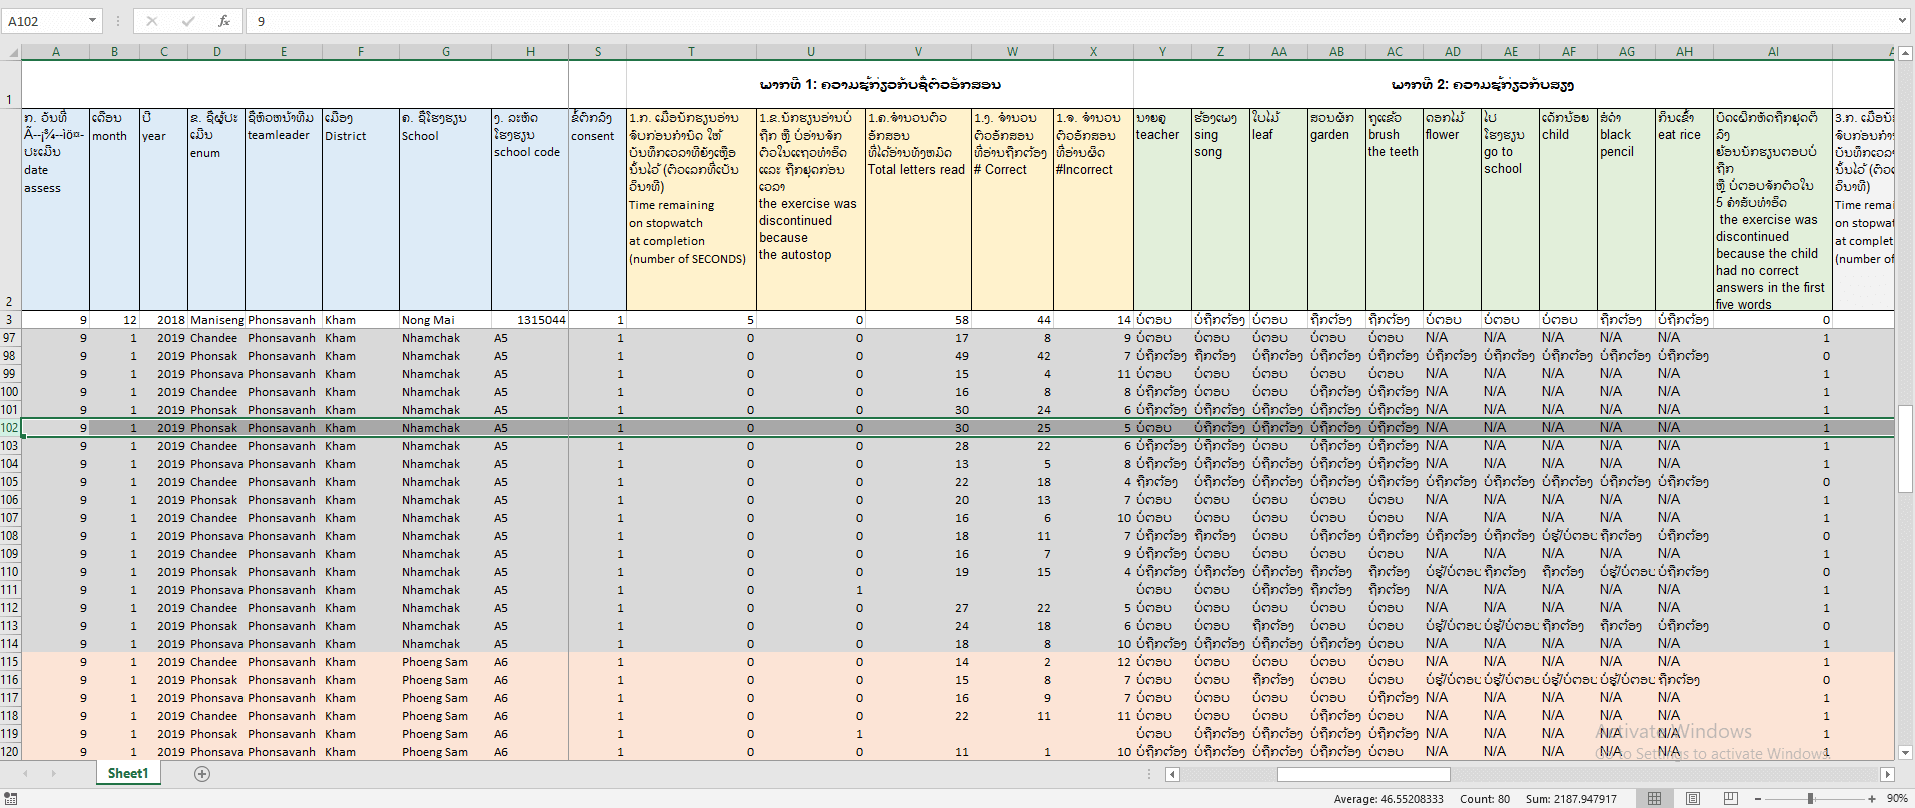The height and width of the screenshot is (808, 1915).
Task: Open the Insert Function fx dialog
Action: [x=224, y=20]
